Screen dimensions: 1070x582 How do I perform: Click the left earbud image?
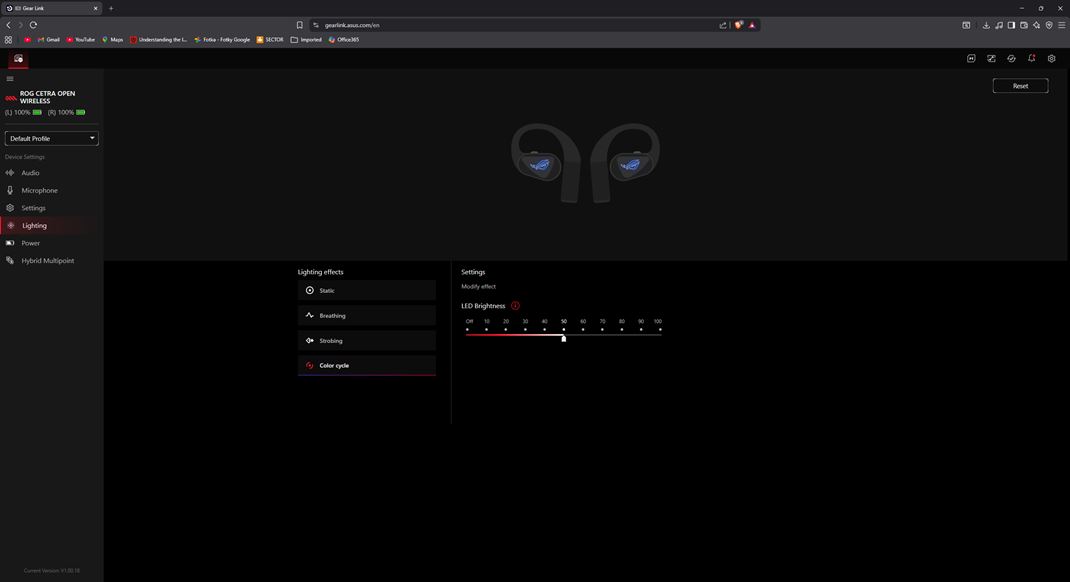tap(545, 162)
